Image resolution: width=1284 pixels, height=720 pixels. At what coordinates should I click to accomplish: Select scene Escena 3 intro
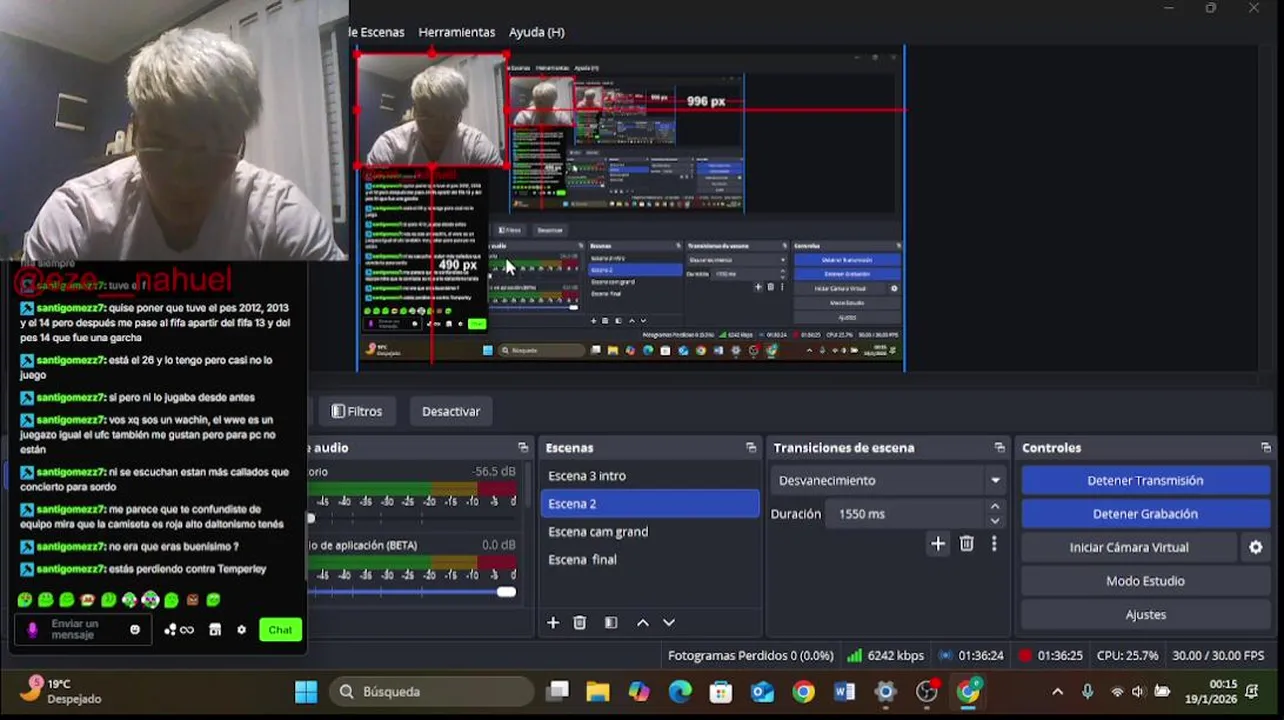(x=650, y=476)
